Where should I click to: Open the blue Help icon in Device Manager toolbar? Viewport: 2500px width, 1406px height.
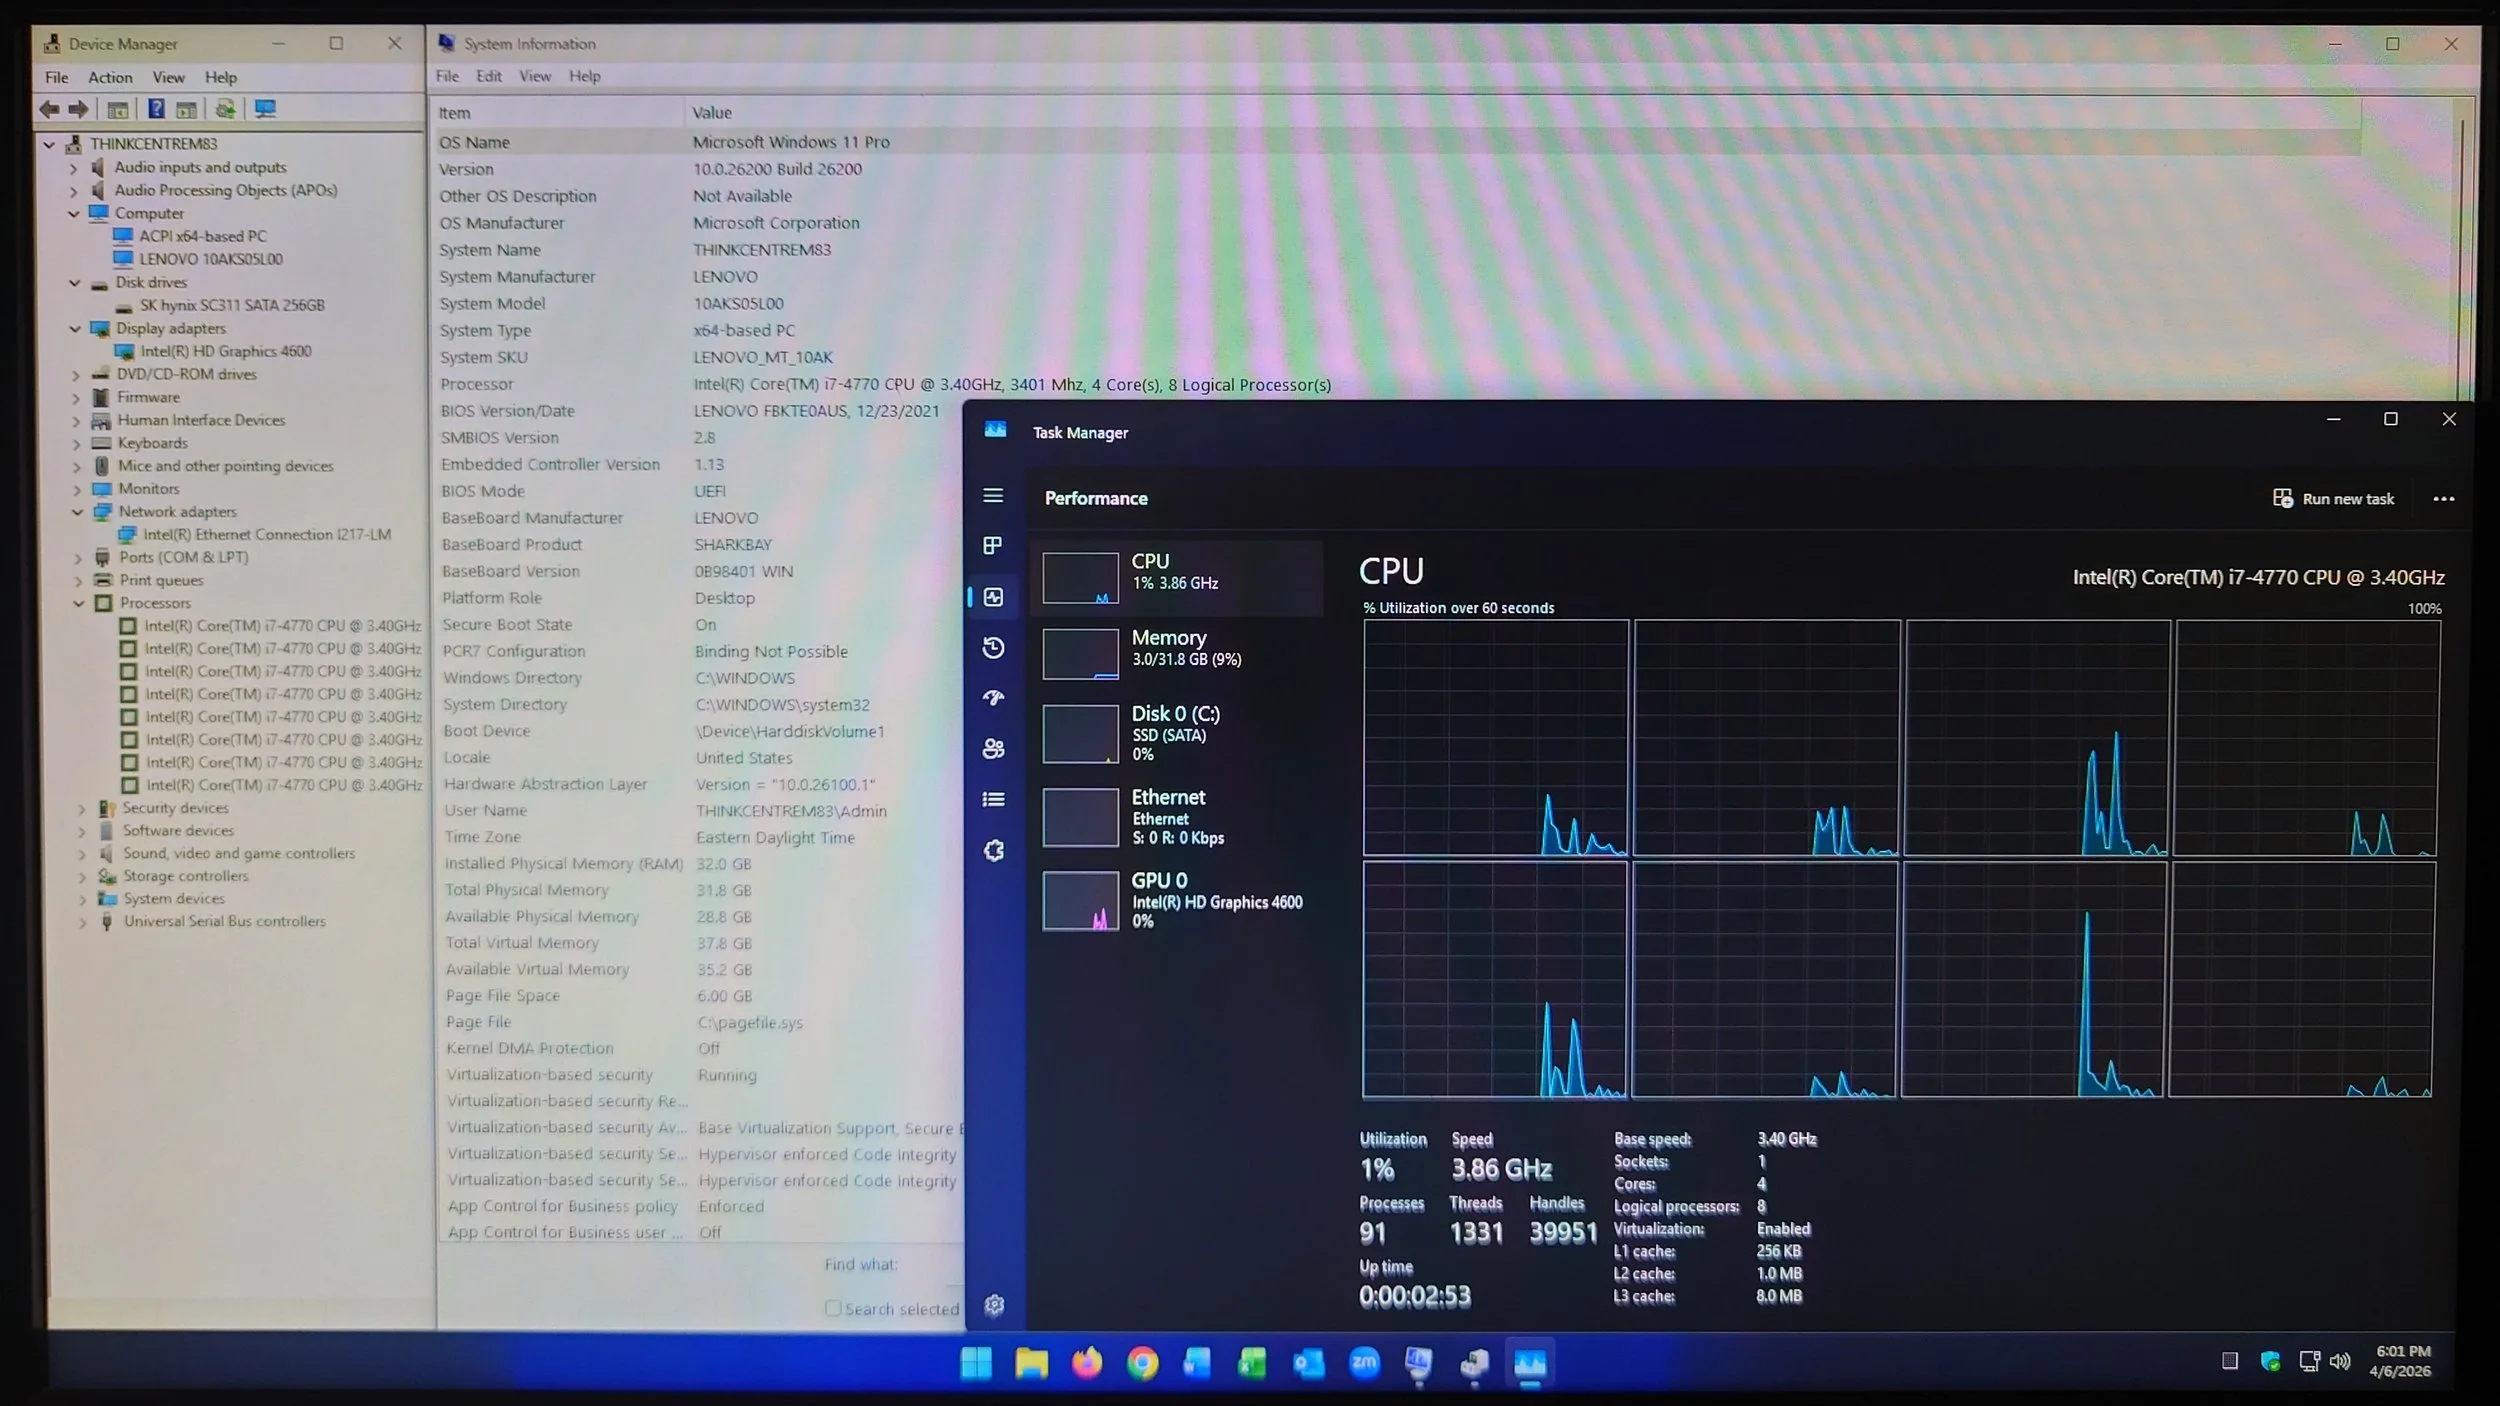(x=156, y=109)
